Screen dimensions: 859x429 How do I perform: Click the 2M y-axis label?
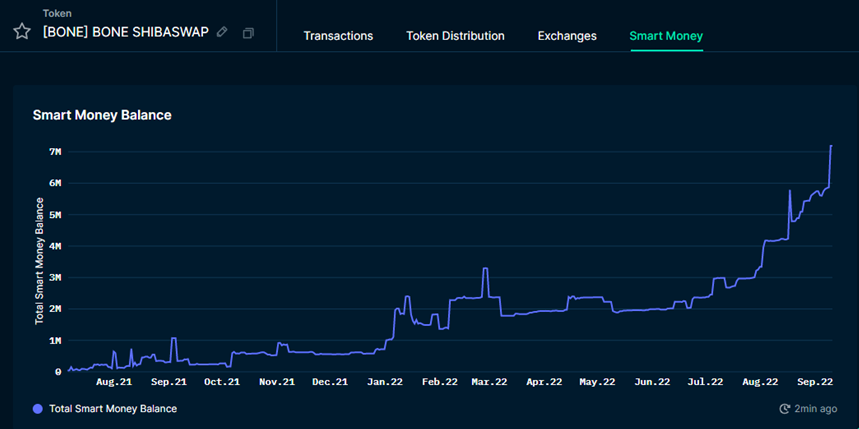click(55, 309)
